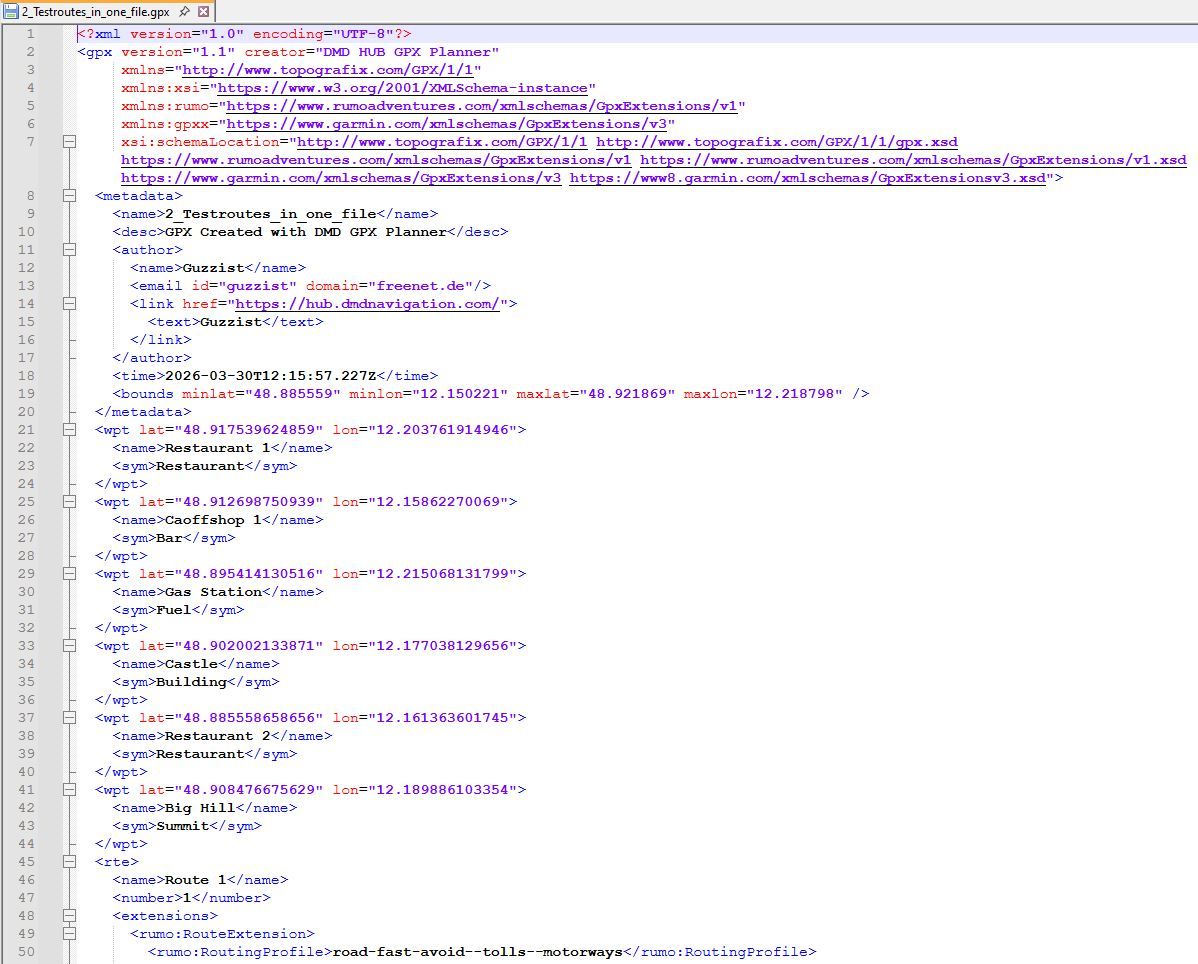Image resolution: width=1198 pixels, height=964 pixels.
Task: Click the rumoadventures v1.xsd link
Action: (912, 160)
